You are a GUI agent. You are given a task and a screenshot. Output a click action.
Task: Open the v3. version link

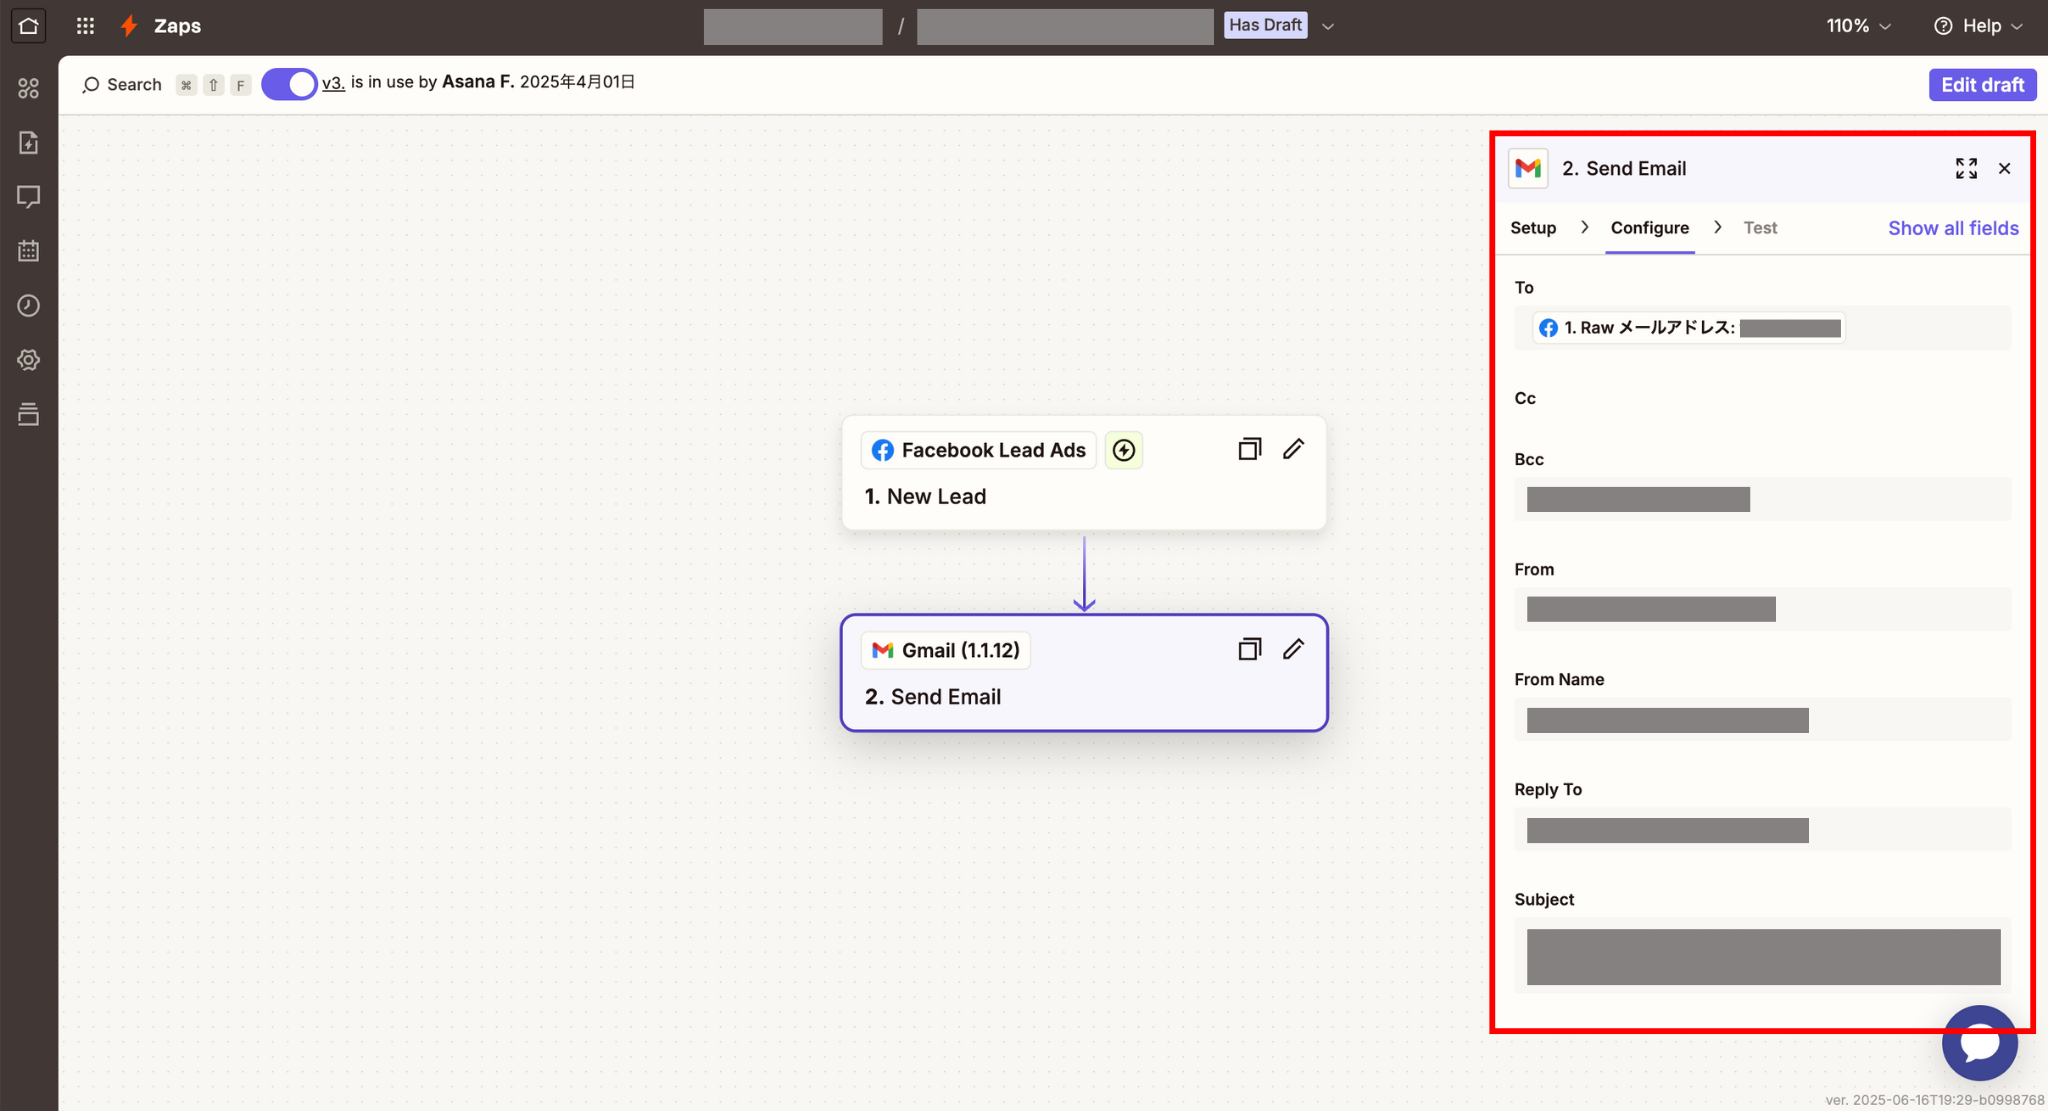pyautogui.click(x=333, y=83)
